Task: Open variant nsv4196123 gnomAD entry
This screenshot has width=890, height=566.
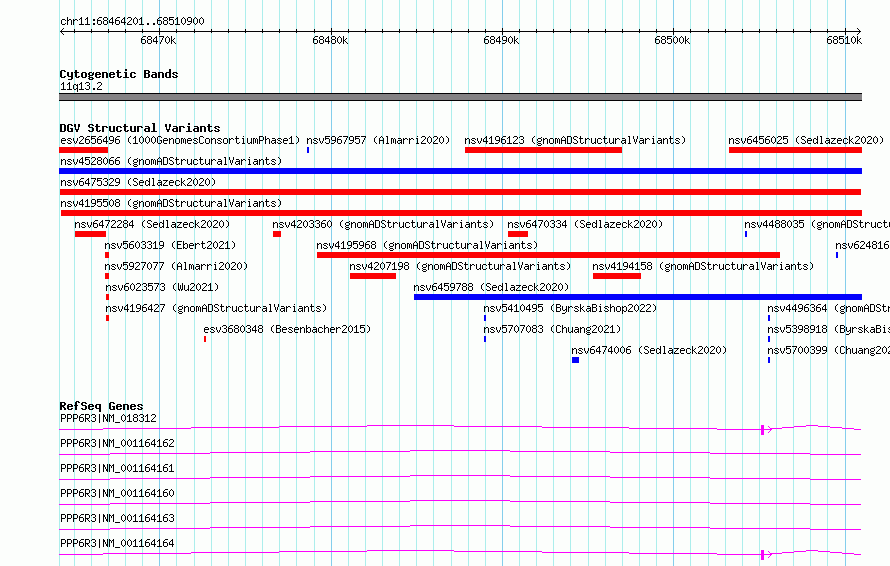Action: [x=575, y=140]
